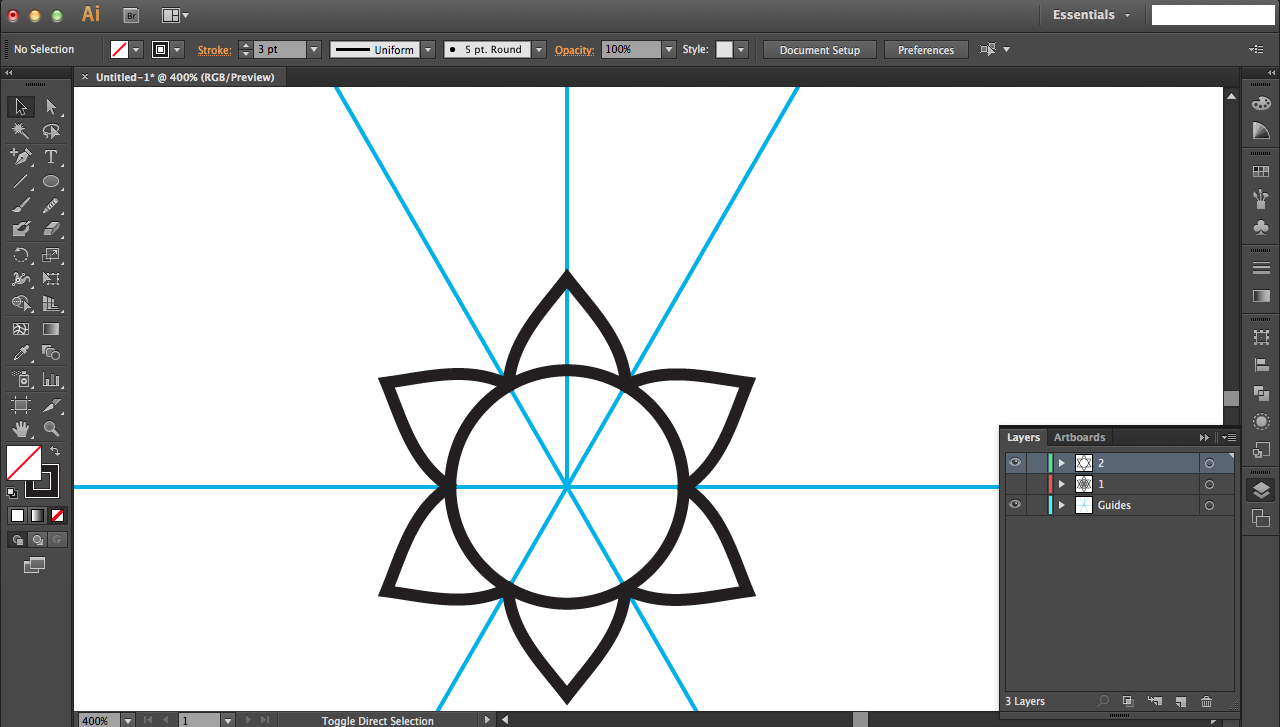Switch to the Artboards tab
1280x727 pixels.
[1079, 437]
